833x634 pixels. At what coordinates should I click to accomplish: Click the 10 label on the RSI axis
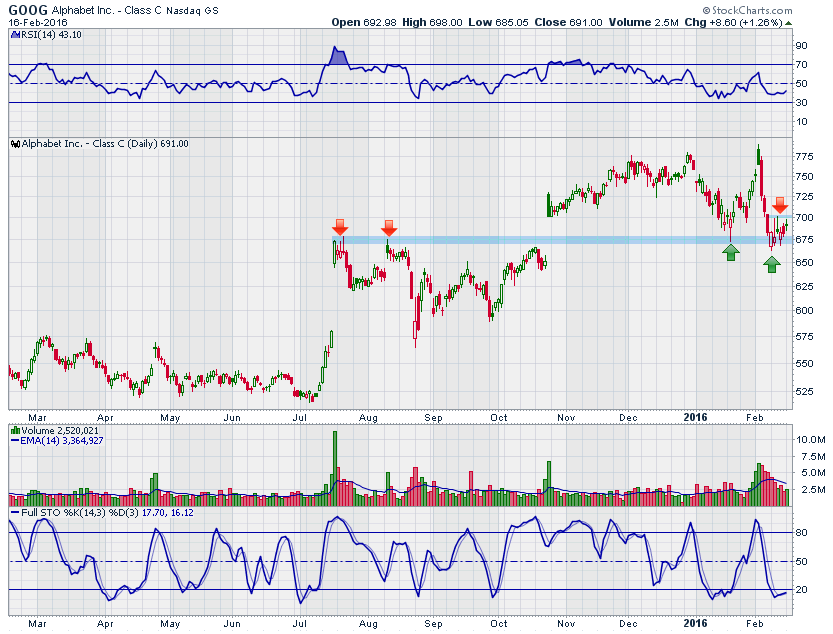[x=801, y=122]
